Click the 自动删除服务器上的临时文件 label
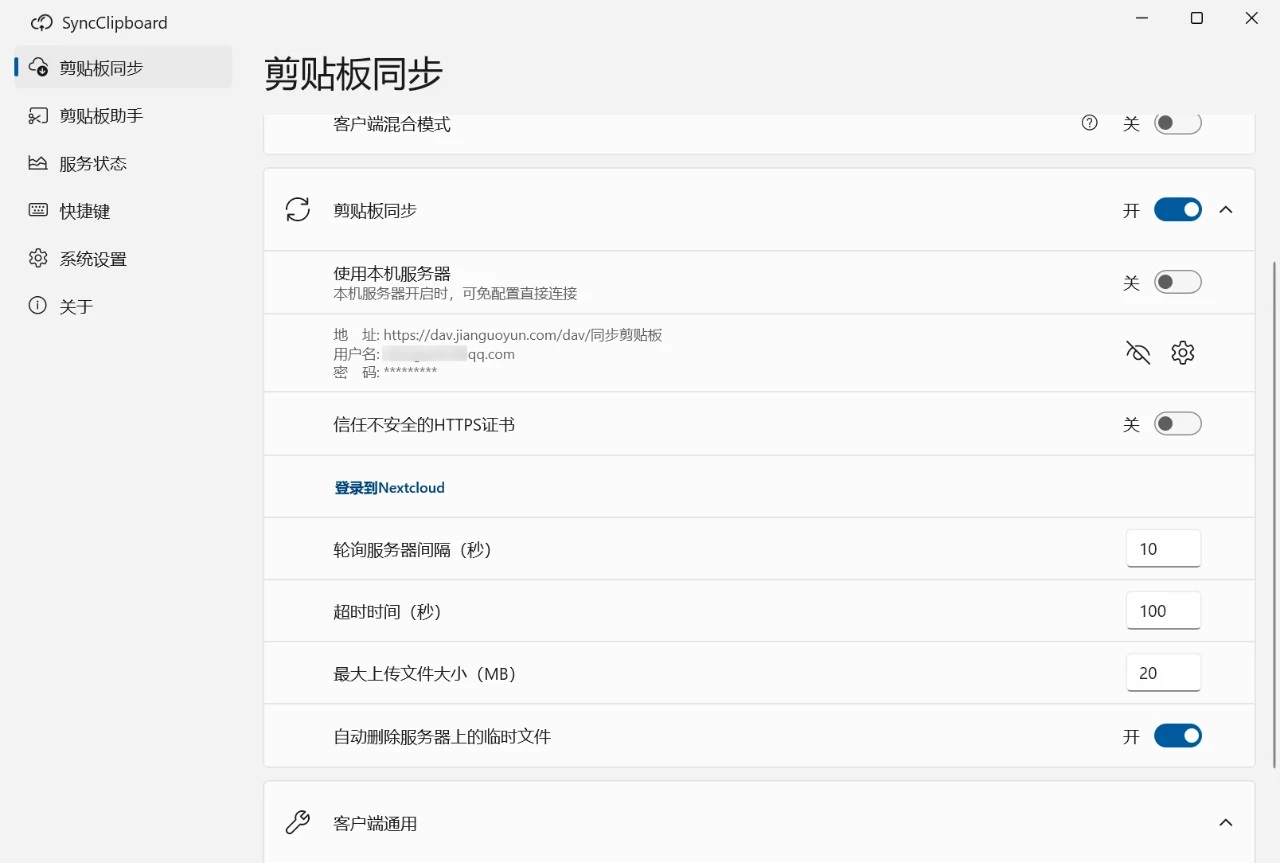Image resolution: width=1280 pixels, height=863 pixels. click(442, 737)
